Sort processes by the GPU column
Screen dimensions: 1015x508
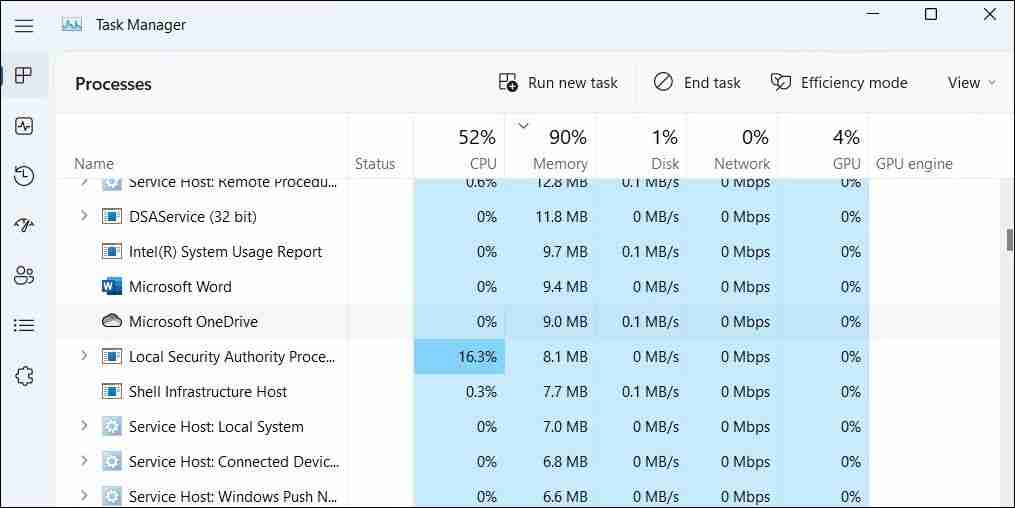(823, 146)
